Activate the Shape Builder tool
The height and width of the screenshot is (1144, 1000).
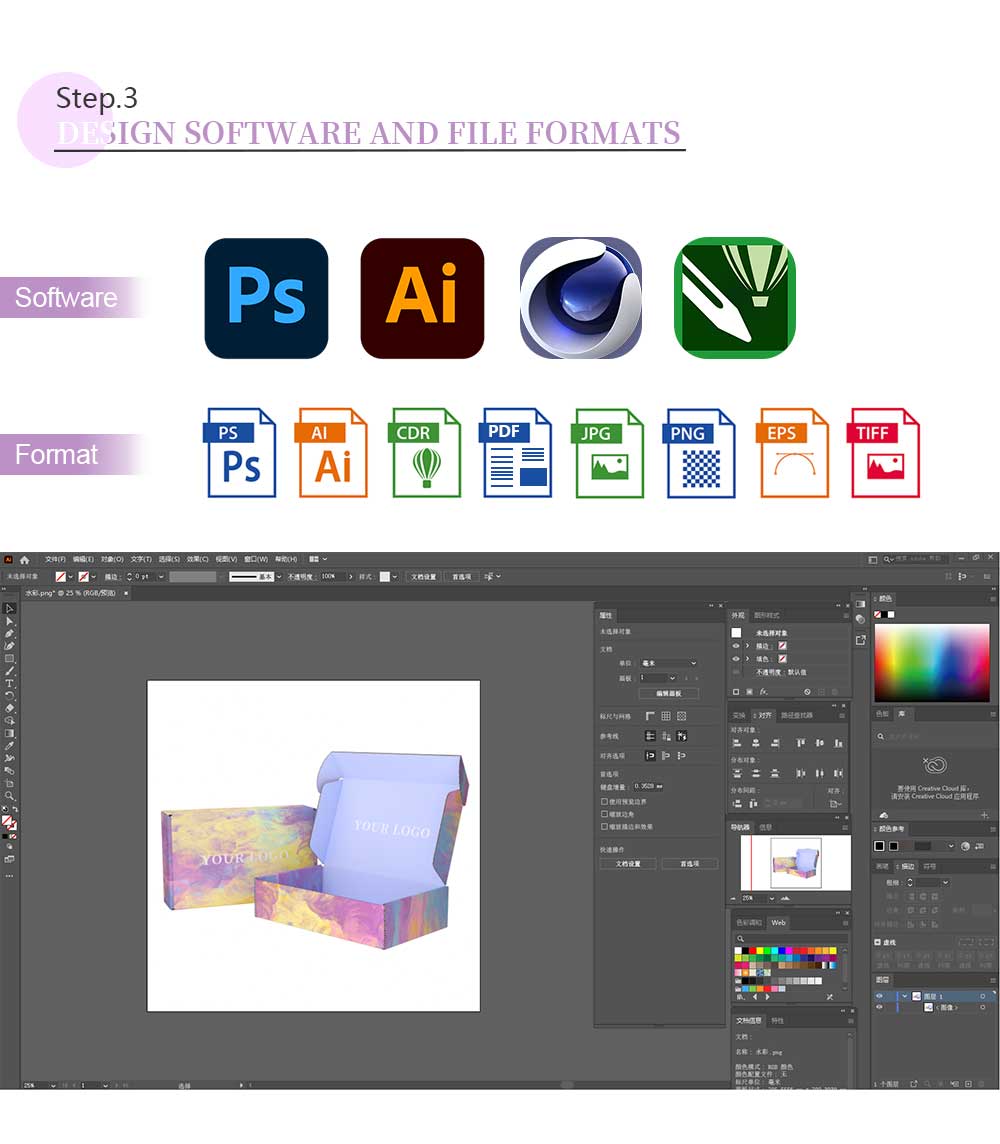click(x=9, y=720)
